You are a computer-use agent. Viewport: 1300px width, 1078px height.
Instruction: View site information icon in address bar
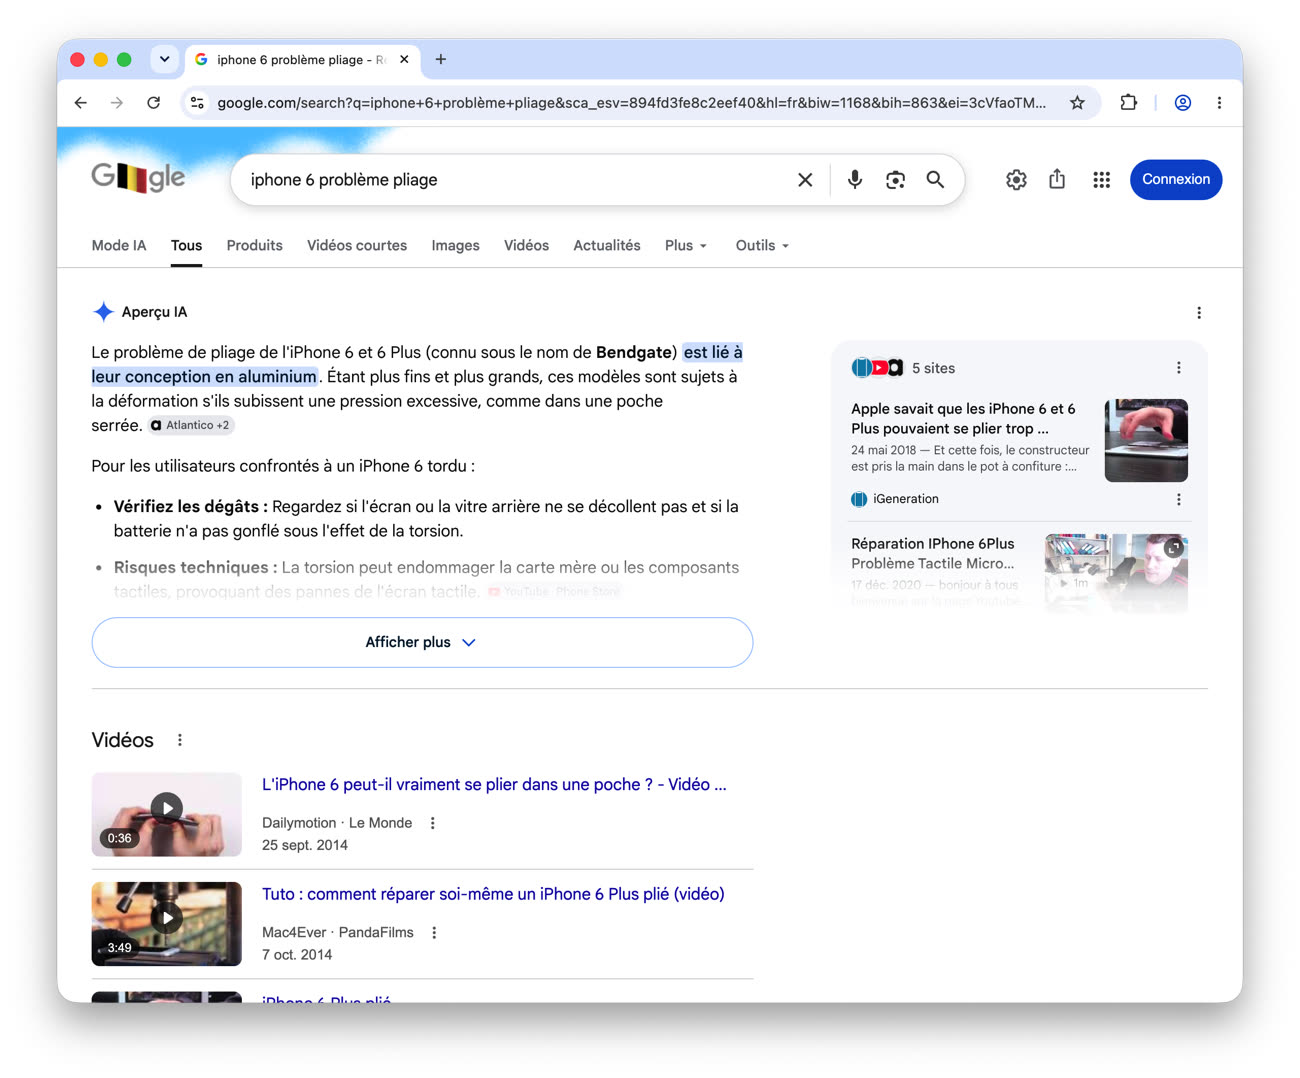click(197, 102)
